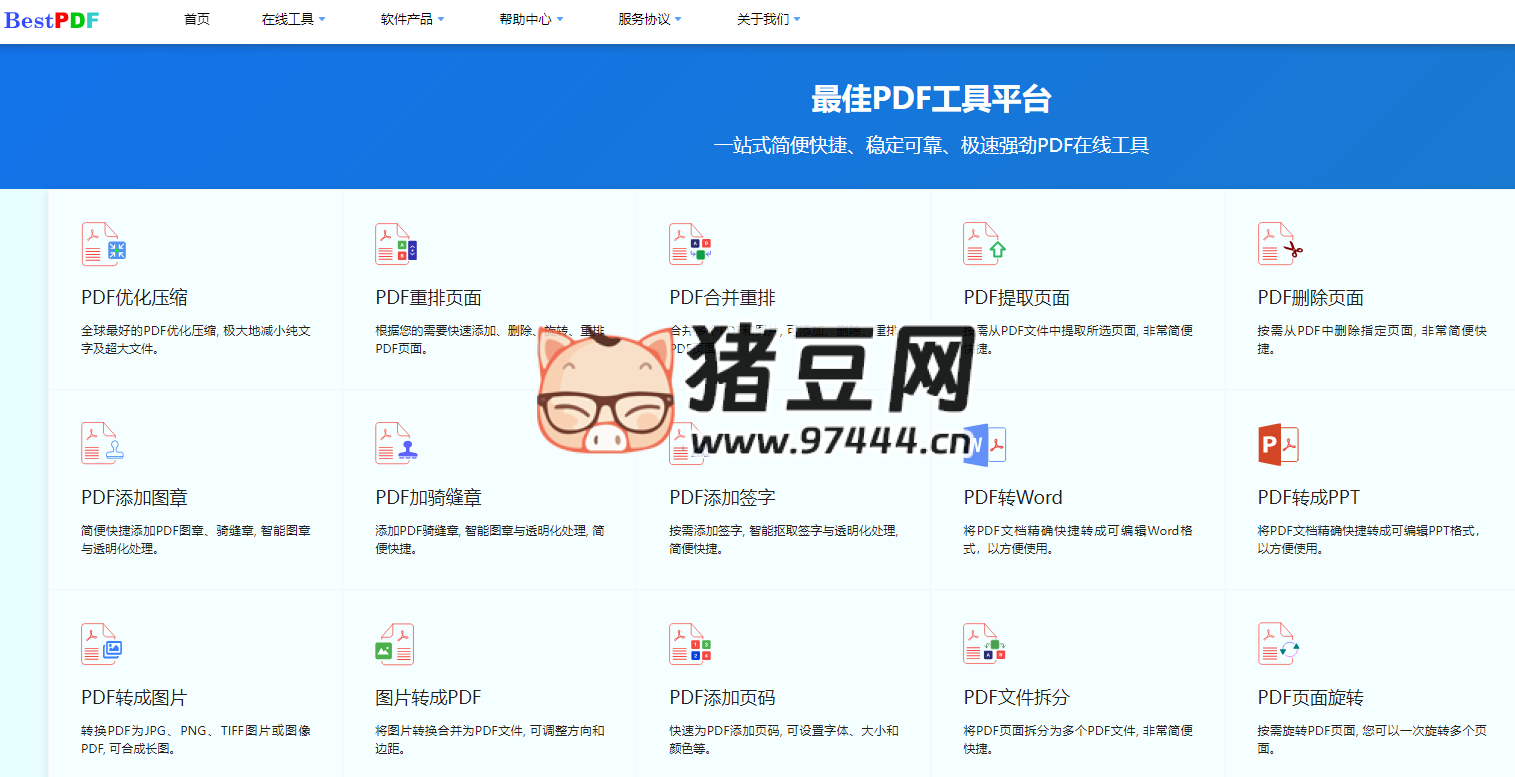
Task: Open the 图片转成PDF tool icon
Action: tap(395, 643)
